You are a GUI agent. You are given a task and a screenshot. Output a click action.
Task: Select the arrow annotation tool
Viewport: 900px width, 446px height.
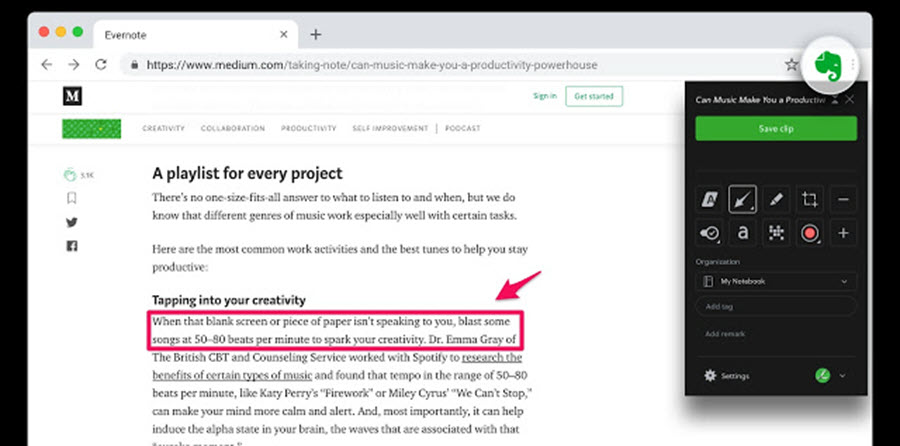(x=742, y=200)
